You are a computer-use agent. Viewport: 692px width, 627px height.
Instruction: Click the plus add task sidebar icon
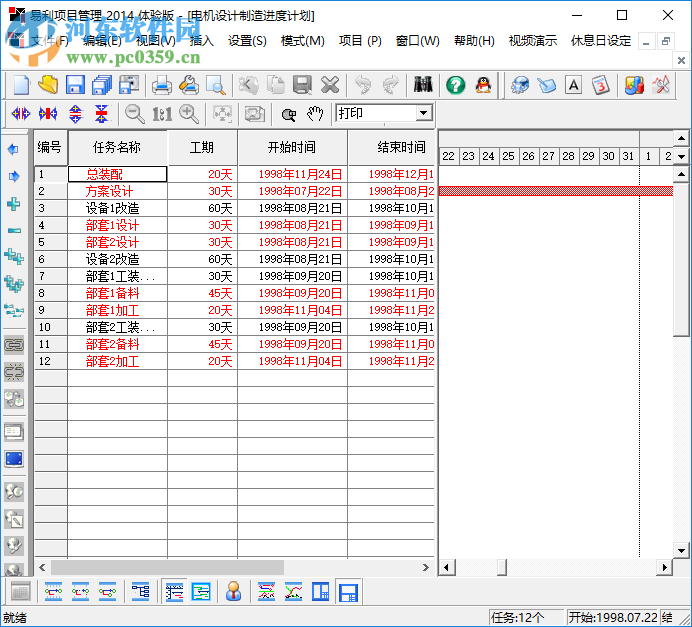coord(13,204)
